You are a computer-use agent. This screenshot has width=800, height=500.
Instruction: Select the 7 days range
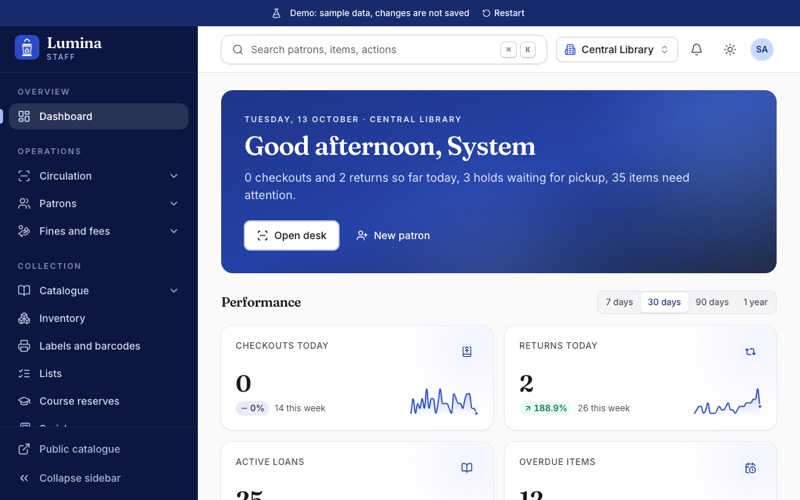[619, 302]
